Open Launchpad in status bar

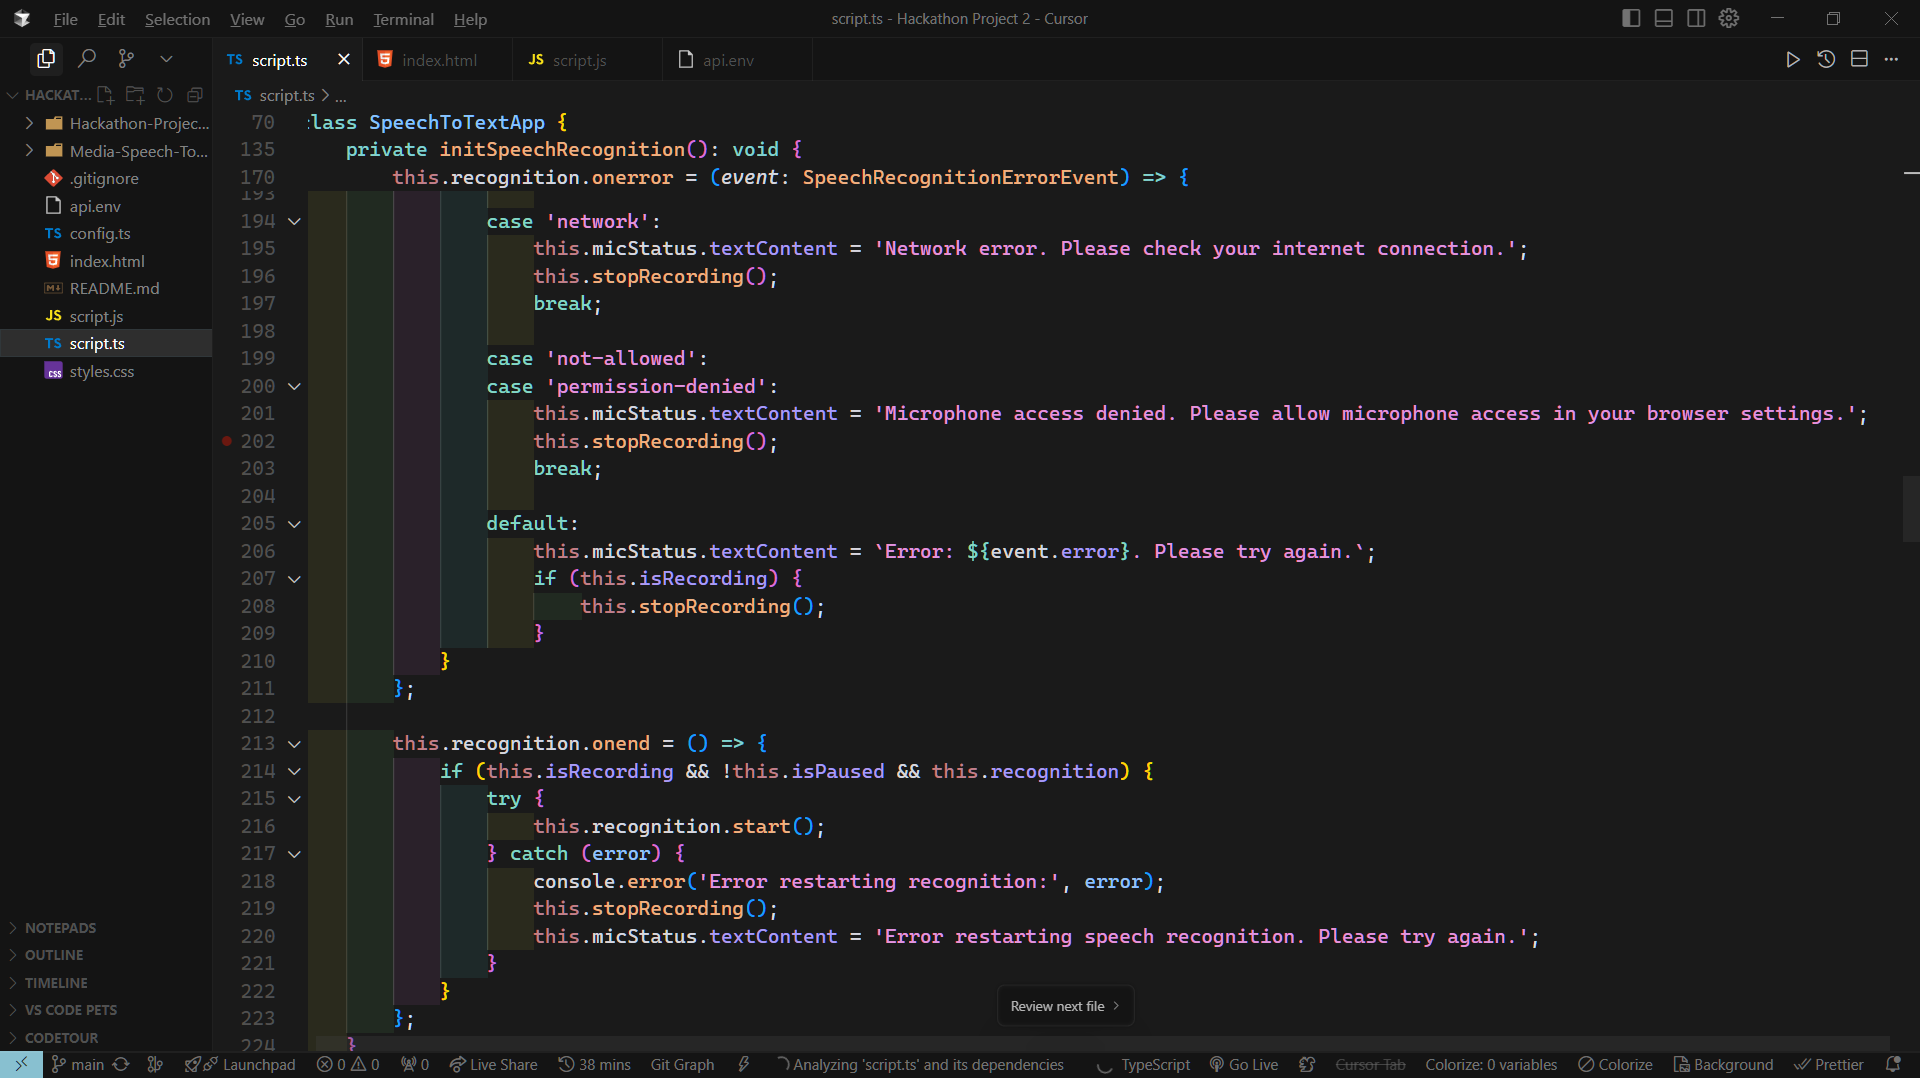(x=240, y=1065)
